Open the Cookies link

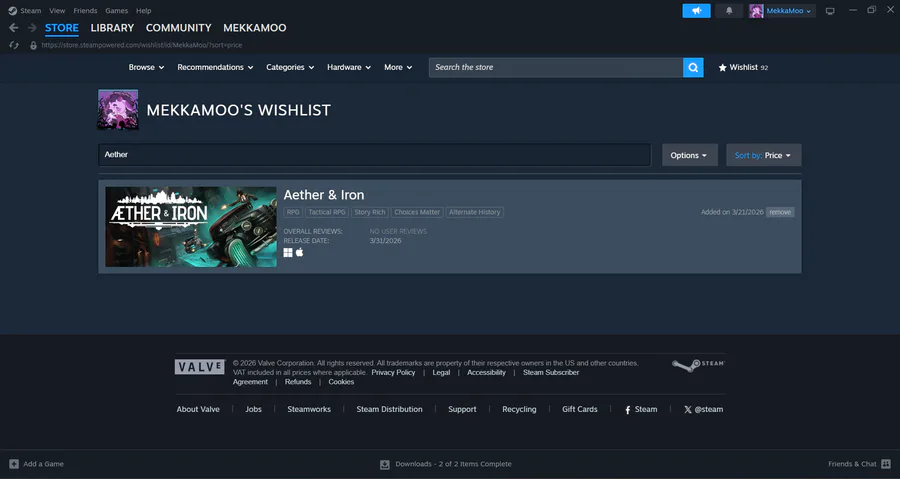pyautogui.click(x=341, y=382)
